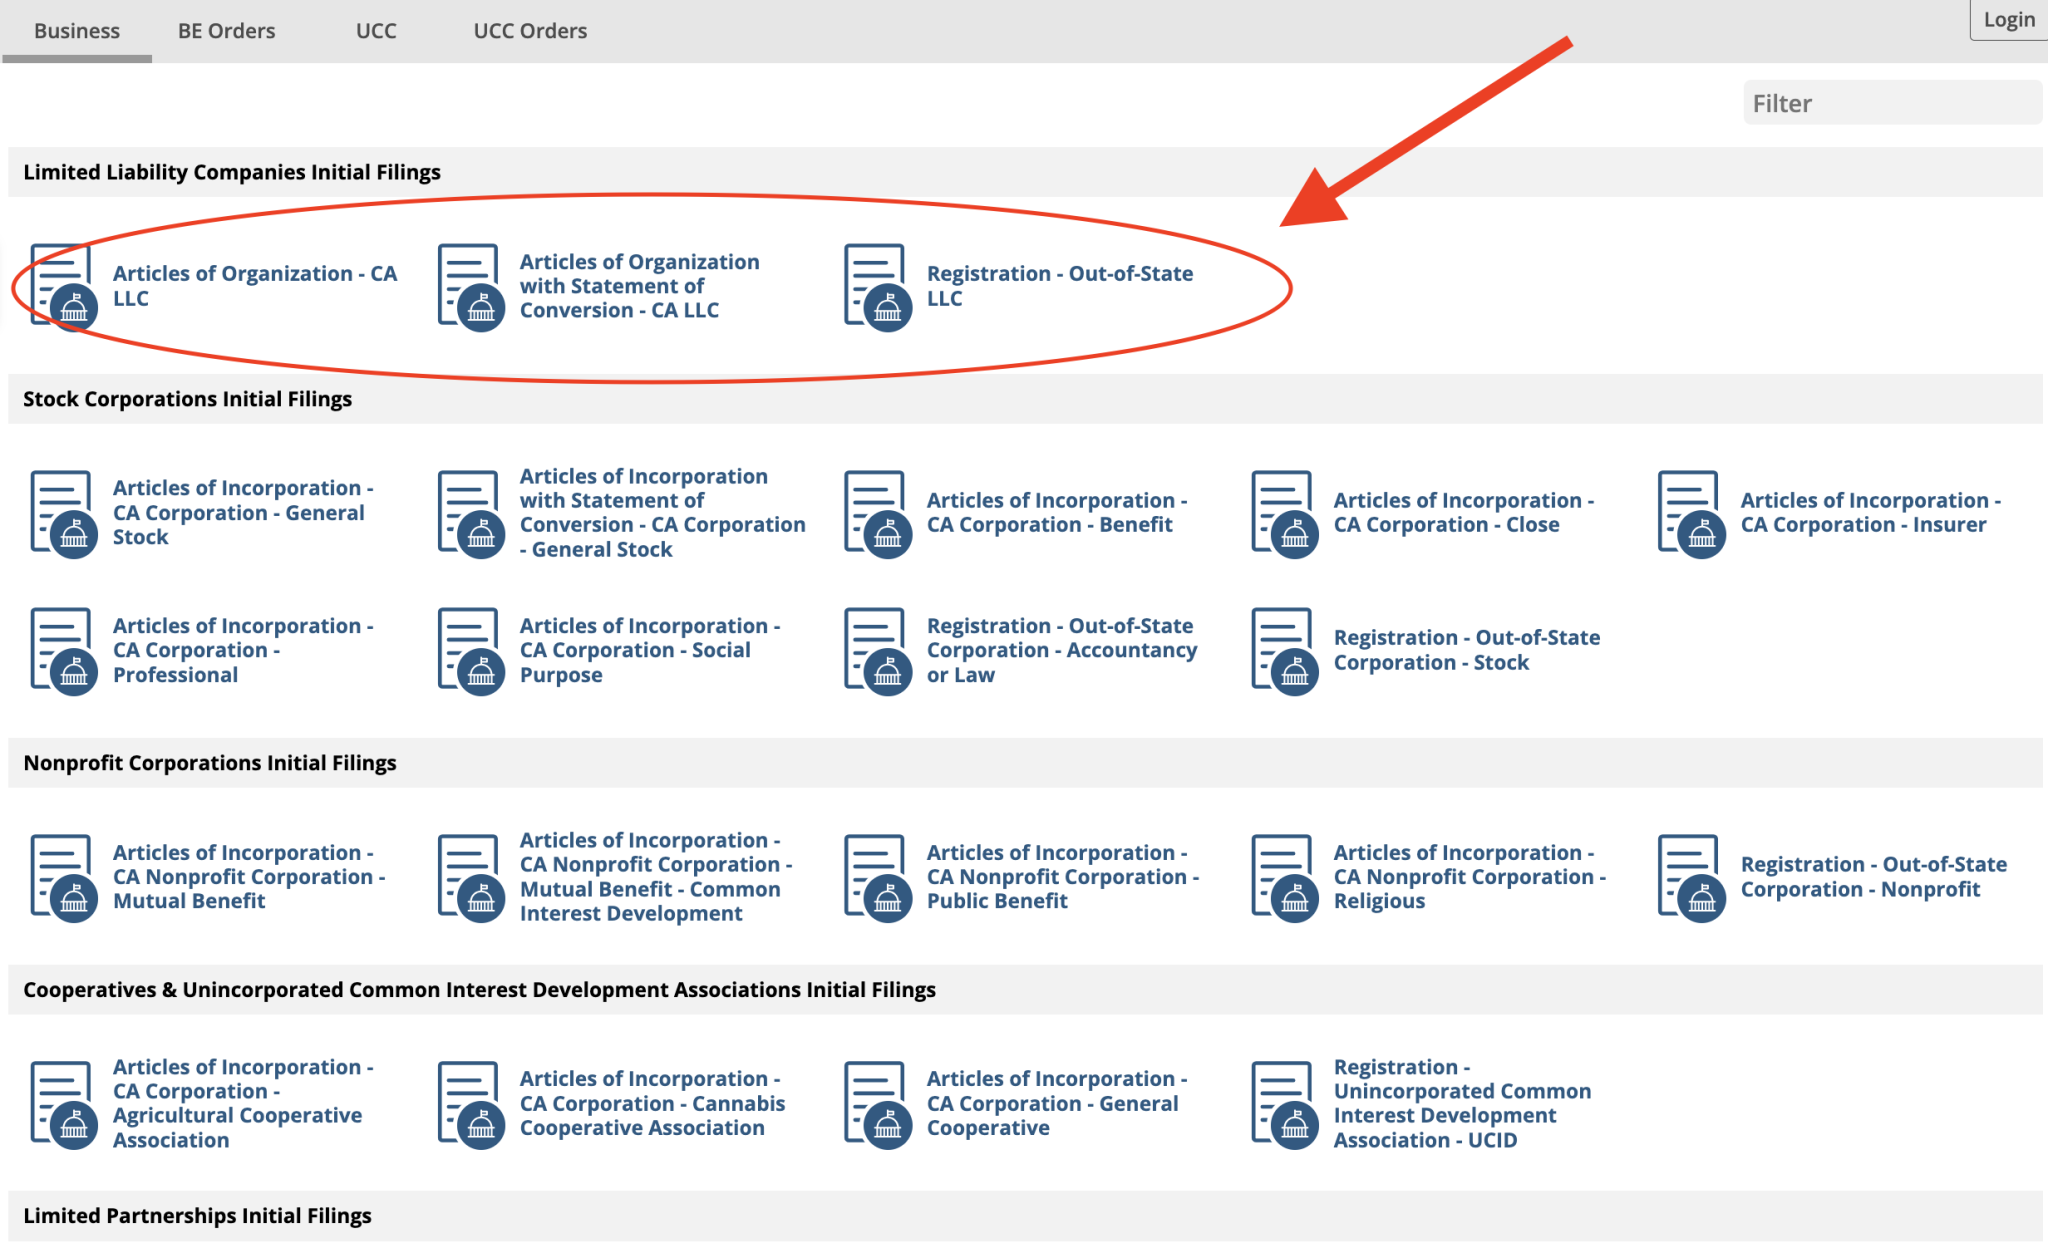Click the Cannabis Cooperative Association filing icon

pos(471,1104)
